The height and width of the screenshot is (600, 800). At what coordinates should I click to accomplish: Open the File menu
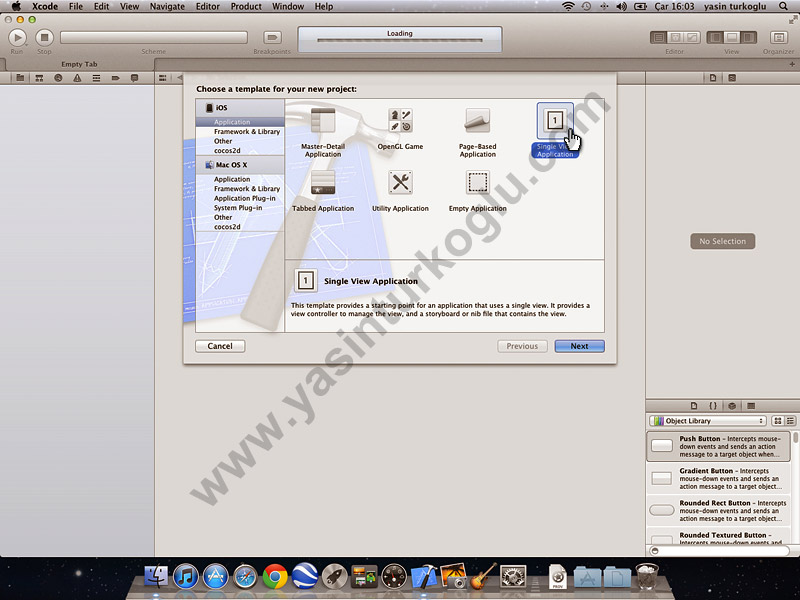[x=76, y=6]
